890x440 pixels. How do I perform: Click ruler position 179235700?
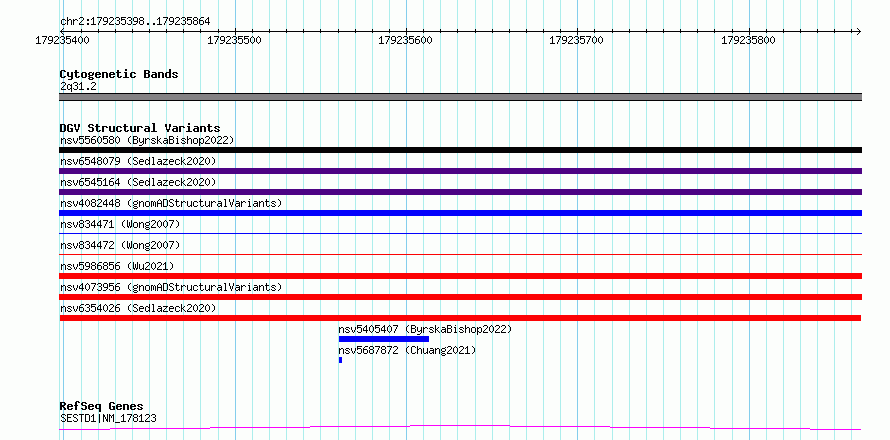click(x=577, y=40)
